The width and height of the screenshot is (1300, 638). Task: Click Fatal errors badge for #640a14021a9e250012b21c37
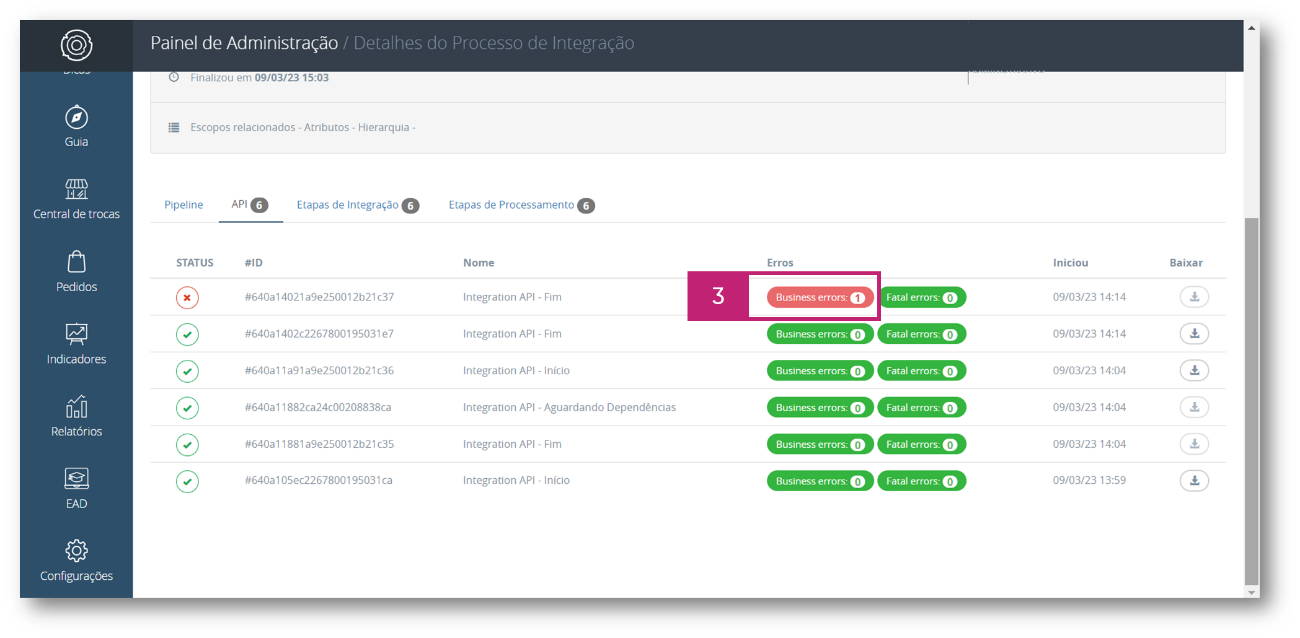point(922,297)
